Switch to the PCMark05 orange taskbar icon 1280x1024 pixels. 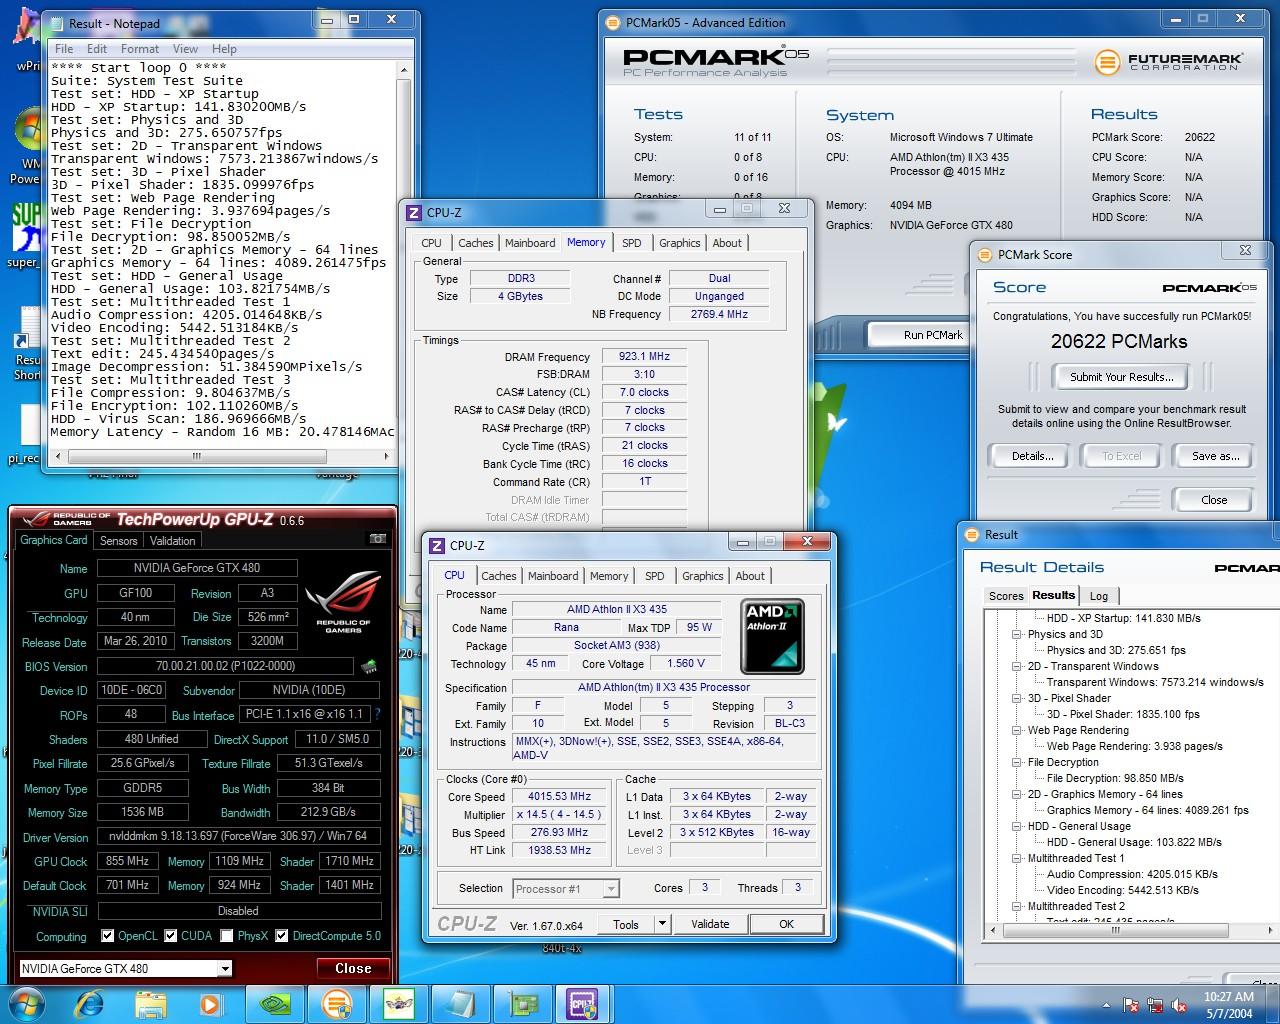click(x=337, y=1003)
